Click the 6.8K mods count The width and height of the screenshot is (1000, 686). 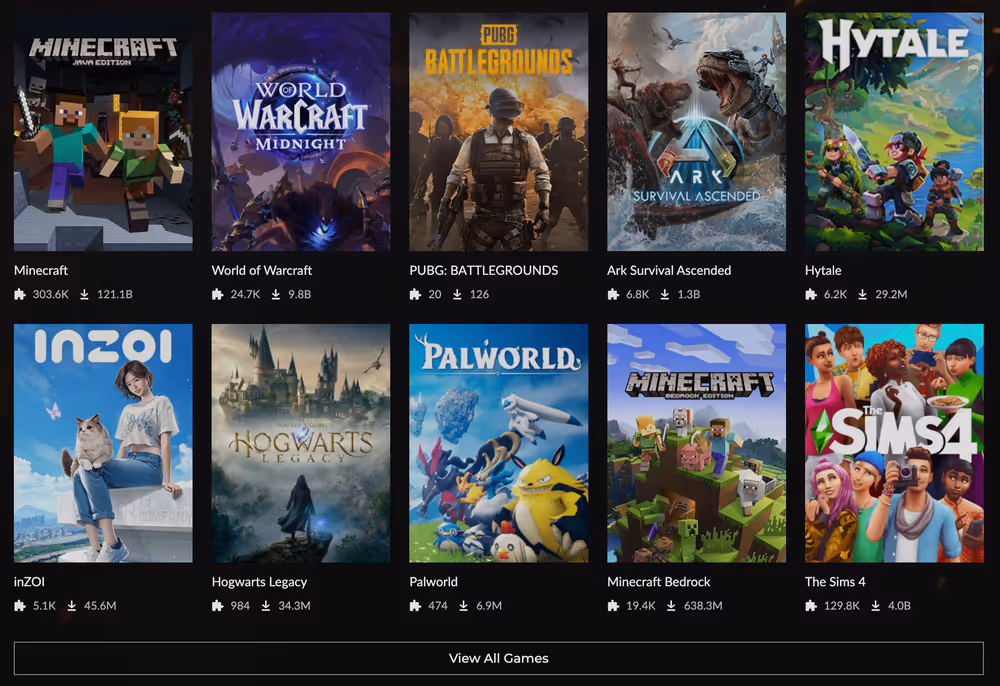(x=637, y=294)
